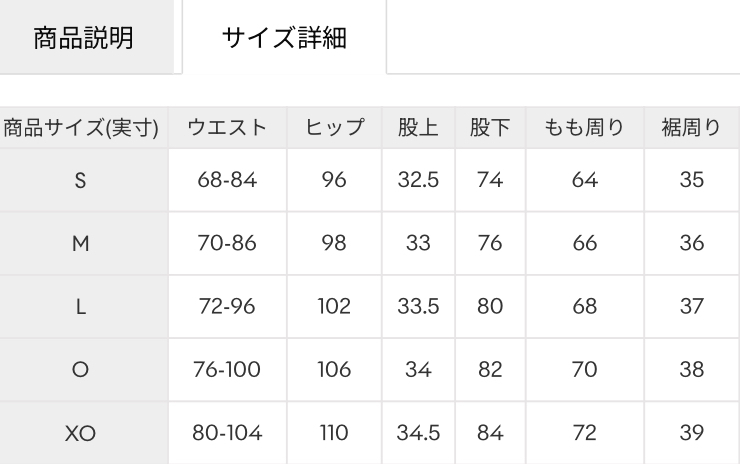Click the hem value 39
Screen dimensions: 740x464
coord(692,433)
